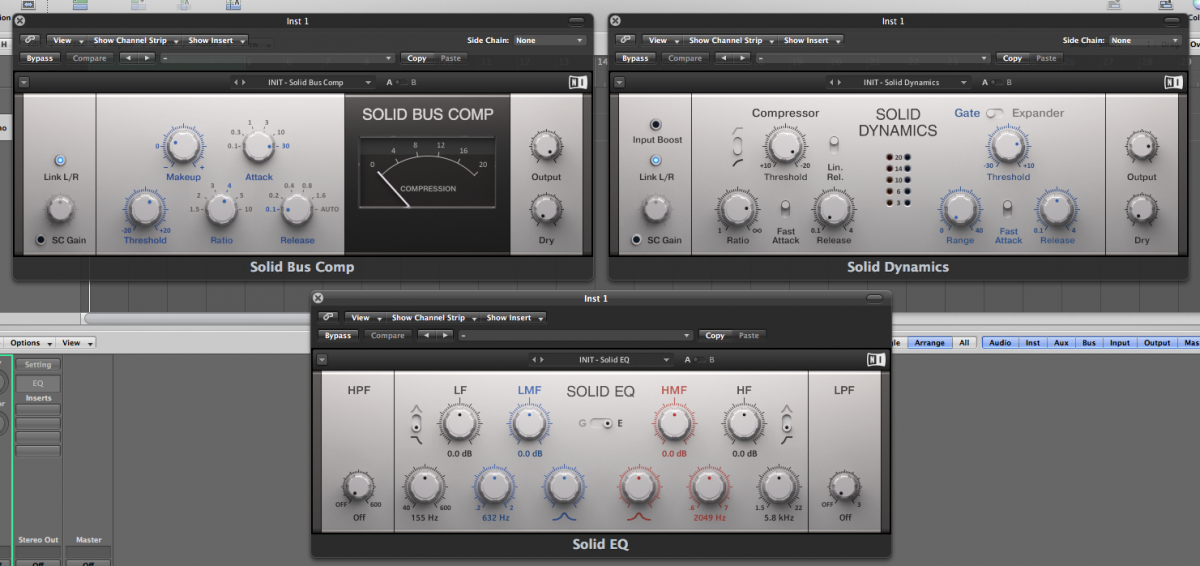
Task: Click next setting arrow beside Compare in Solid EQ
Action: coord(444,335)
